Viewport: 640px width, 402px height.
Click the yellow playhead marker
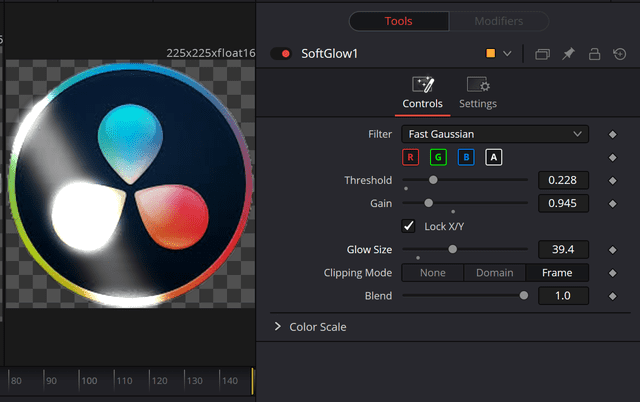pos(252,381)
